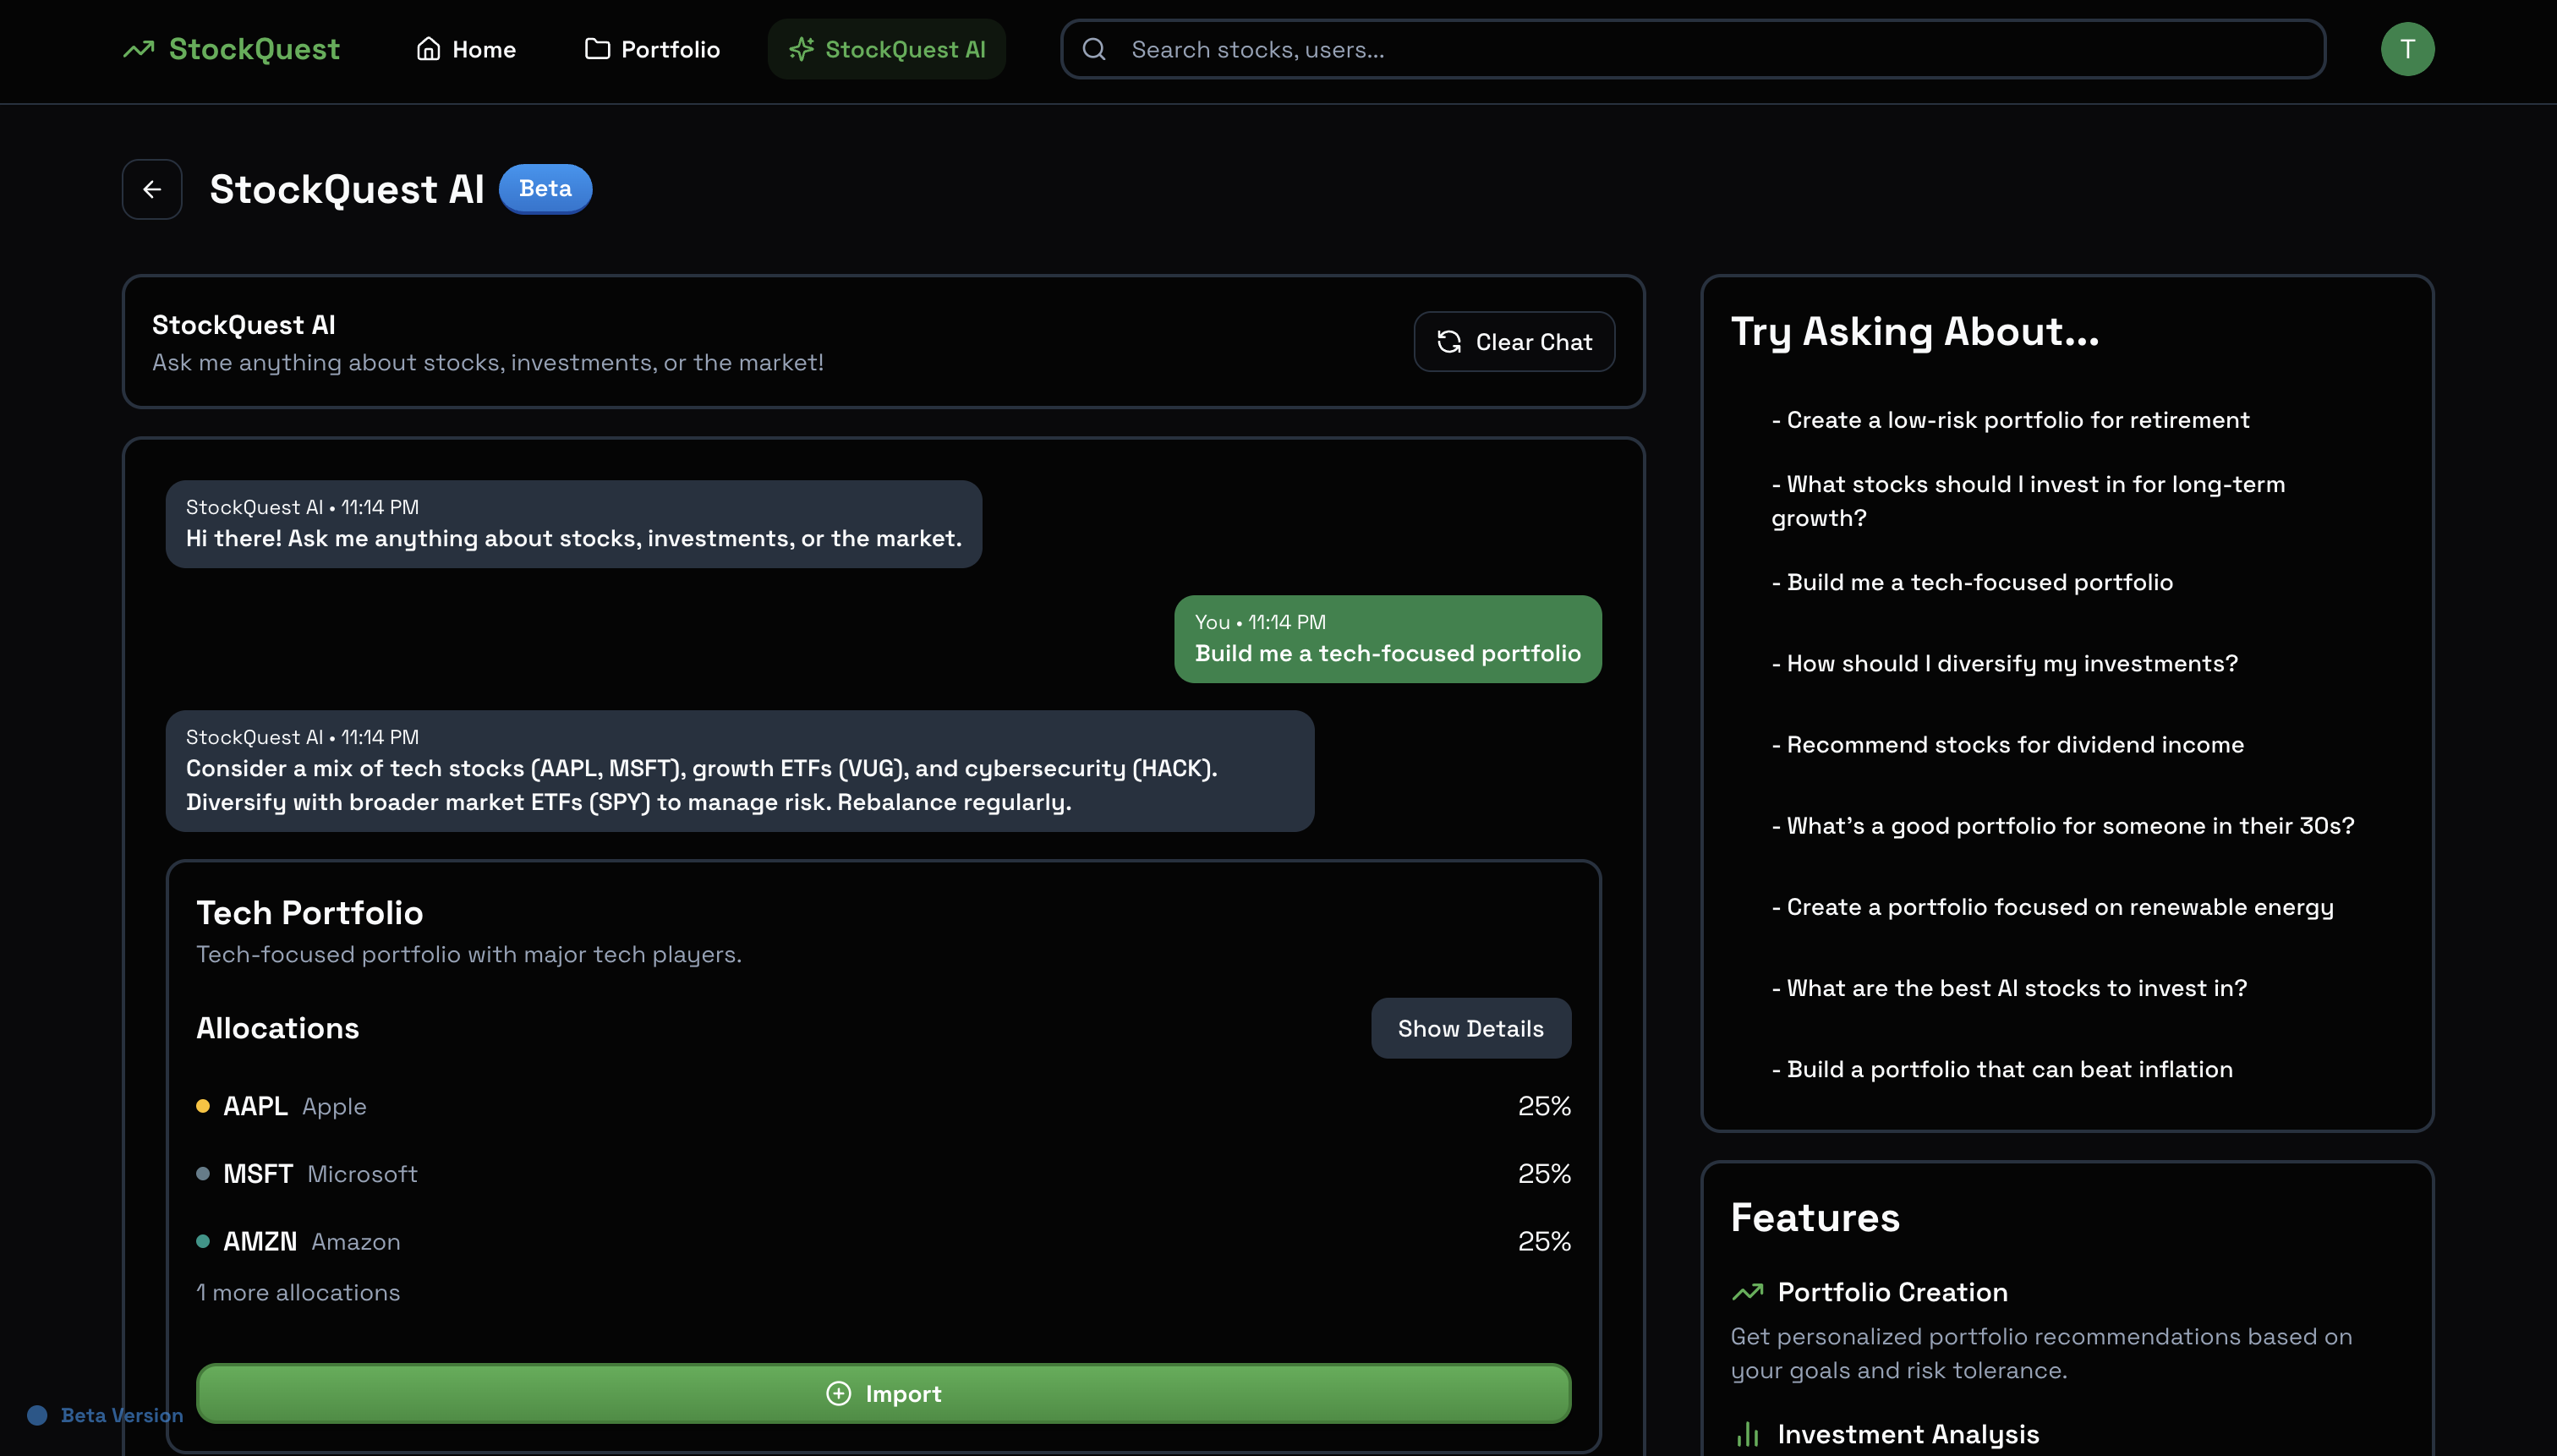Click the Try Asking About heading
The image size is (2557, 1456).
click(x=1915, y=332)
